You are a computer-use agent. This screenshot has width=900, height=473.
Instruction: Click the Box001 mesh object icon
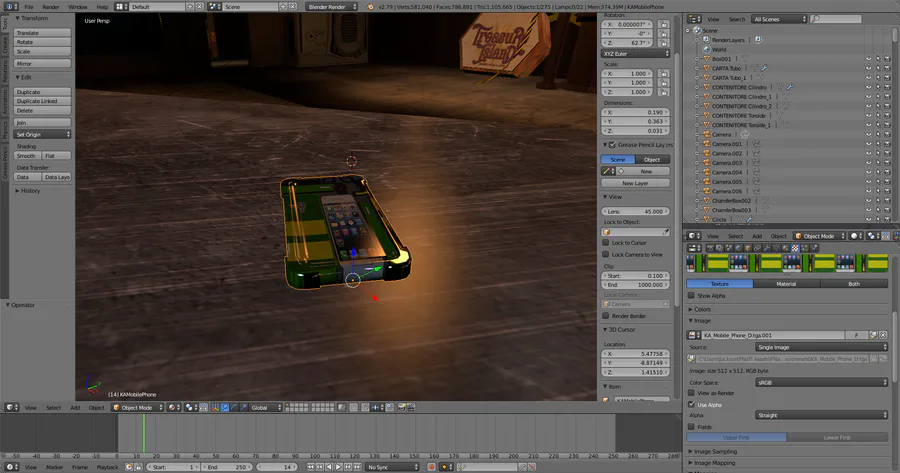click(707, 59)
